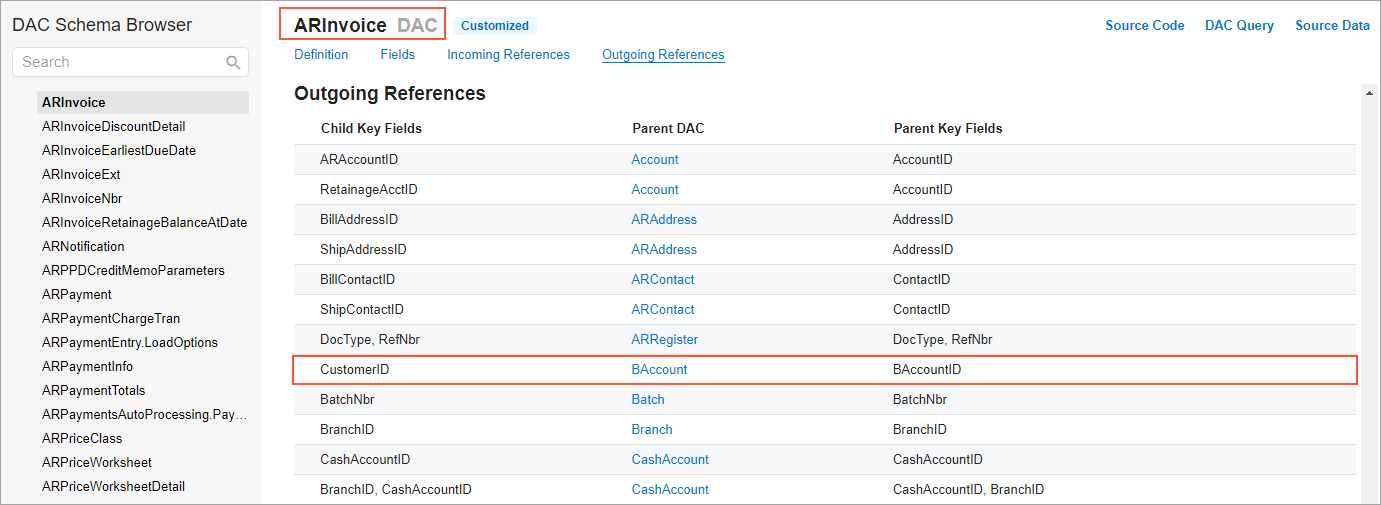Open Account link in ARAccountID row
The width and height of the screenshot is (1381, 505).
(655, 160)
